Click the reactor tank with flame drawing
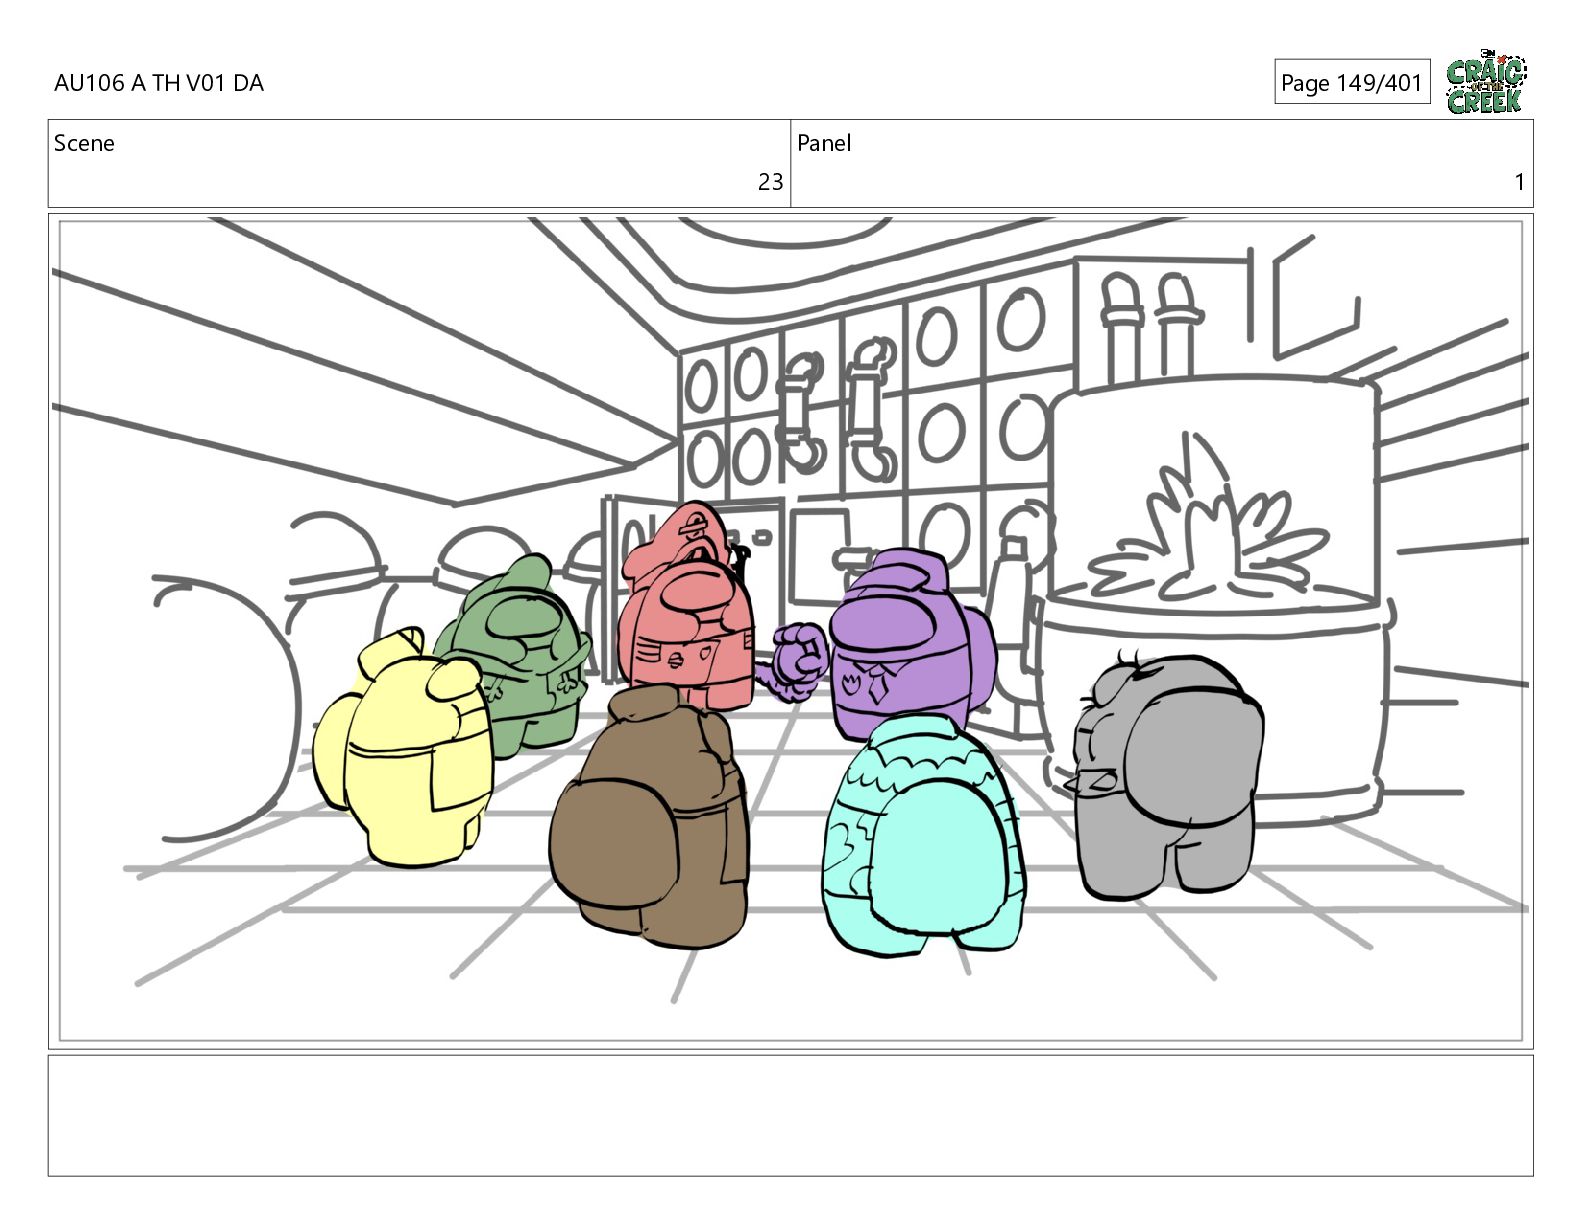Screen dimensions: 1584x1224 pyautogui.click(x=1213, y=600)
